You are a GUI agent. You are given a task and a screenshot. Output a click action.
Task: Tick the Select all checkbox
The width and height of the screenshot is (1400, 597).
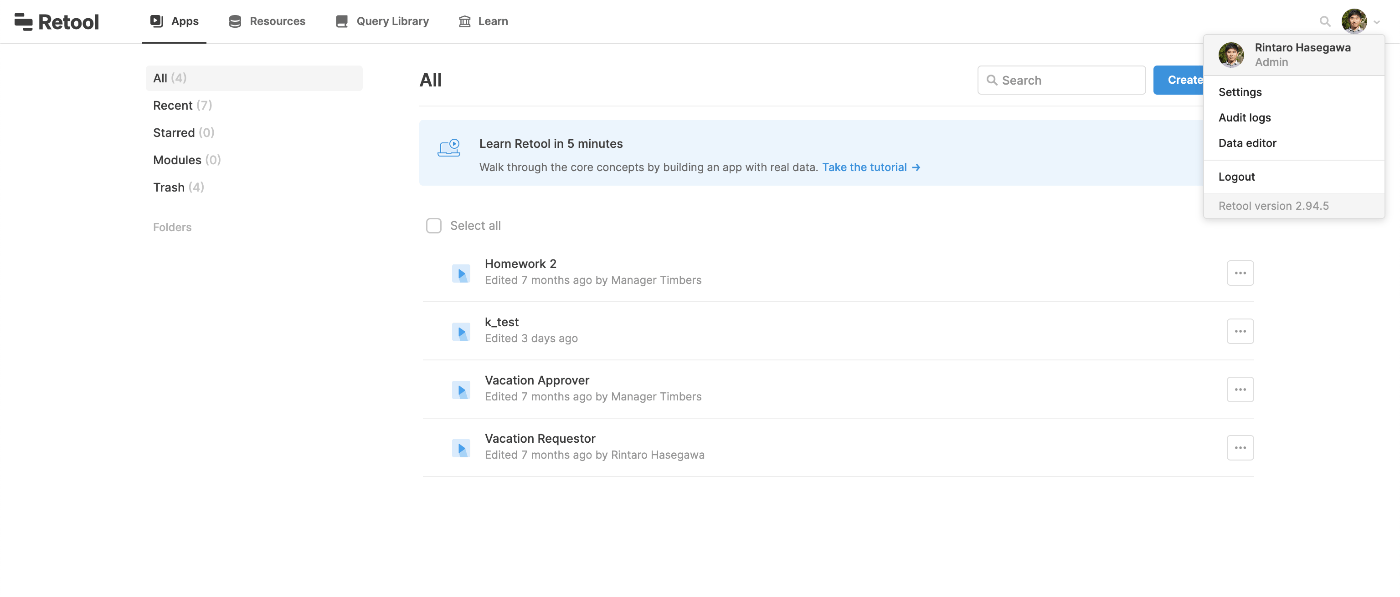(x=434, y=226)
